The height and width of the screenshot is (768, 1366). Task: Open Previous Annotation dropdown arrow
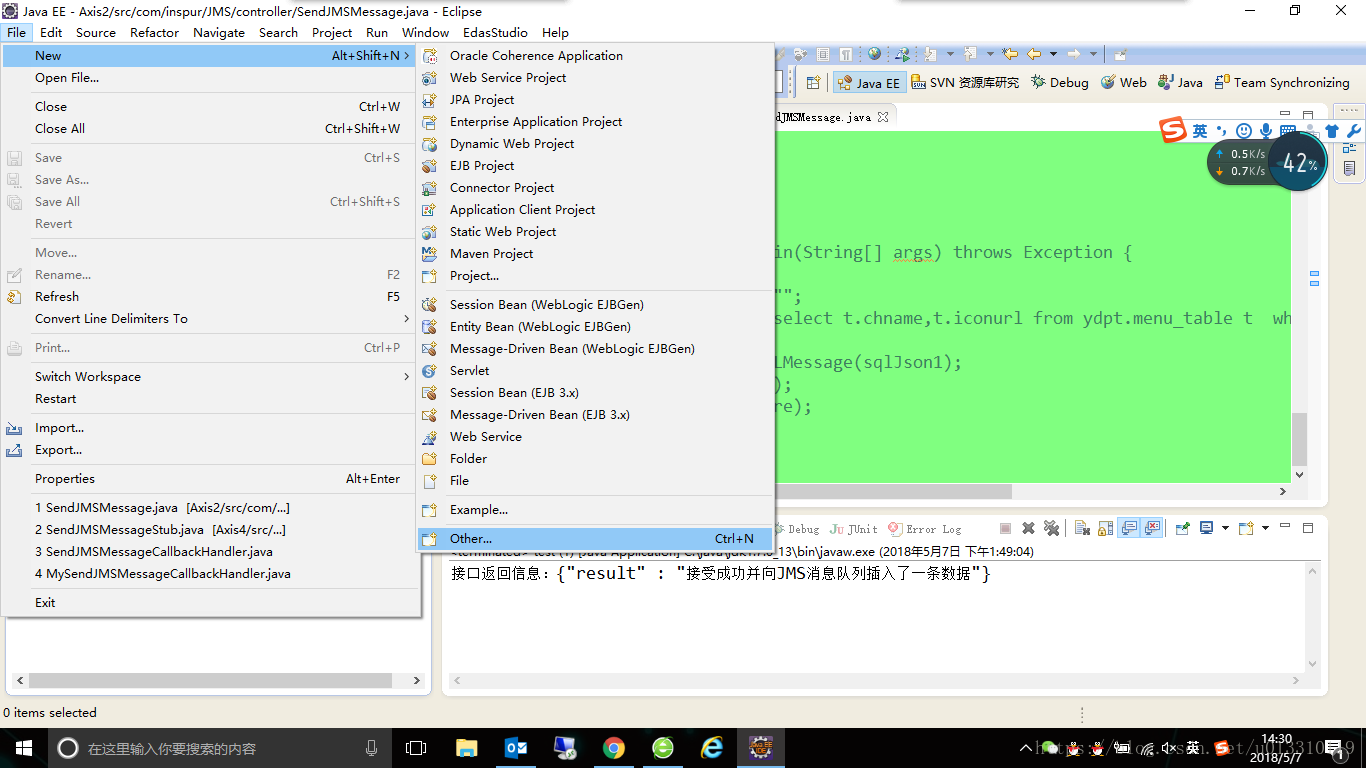point(990,54)
